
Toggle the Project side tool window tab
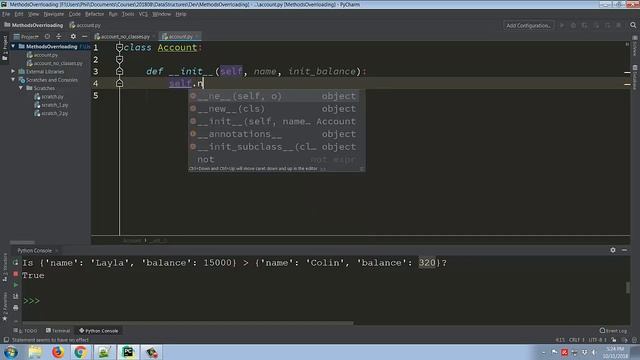(x=5, y=48)
